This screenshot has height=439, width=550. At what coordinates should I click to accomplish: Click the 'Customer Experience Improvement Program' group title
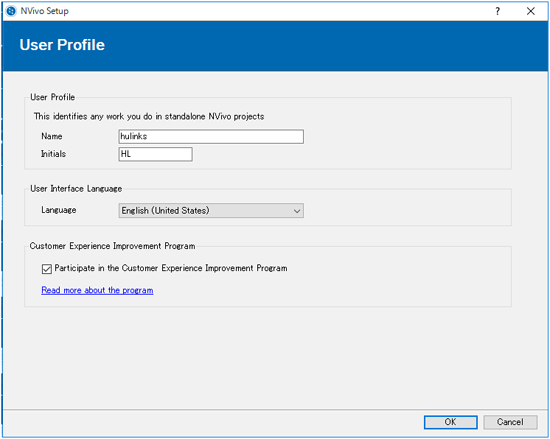(112, 246)
